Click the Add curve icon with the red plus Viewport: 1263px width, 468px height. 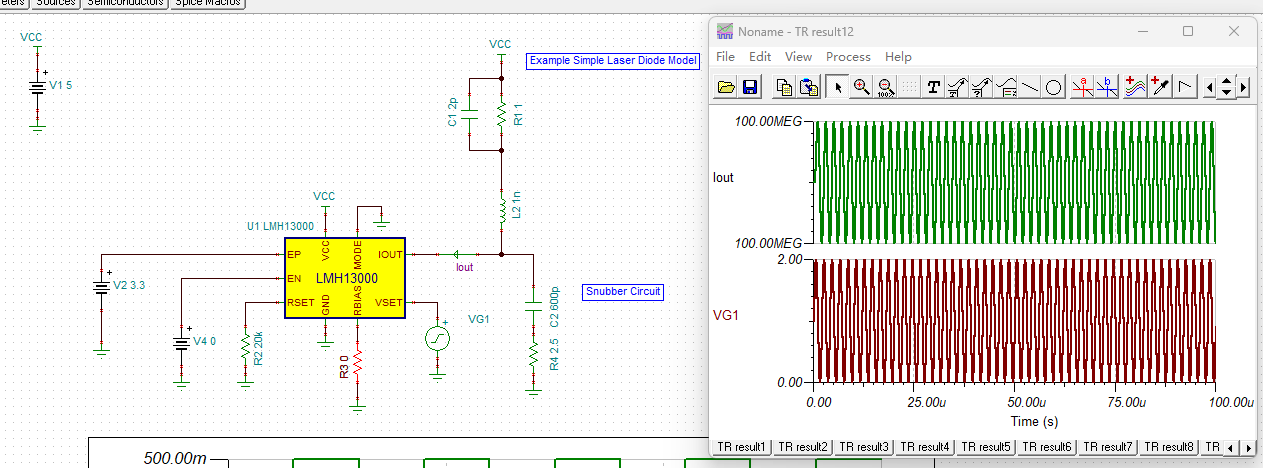click(x=1135, y=87)
